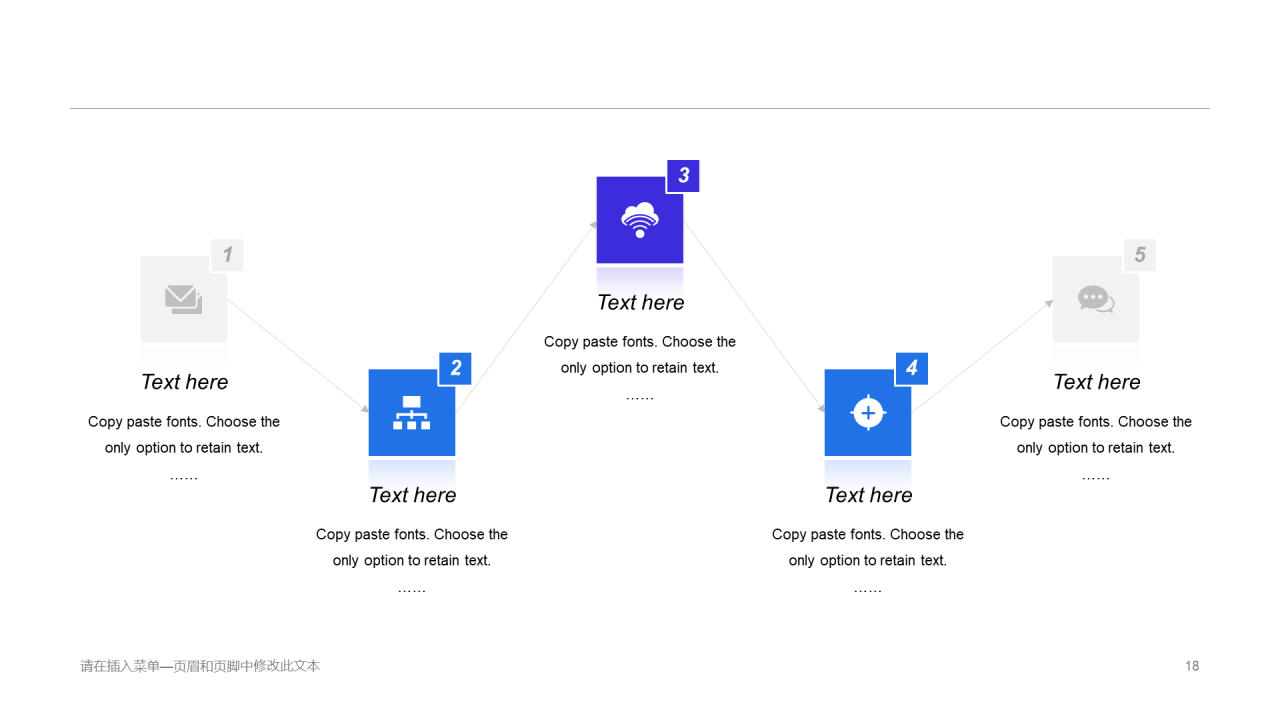The image size is (1280, 720).
Task: Click the gray chat bubbles icon
Action: 1096,299
